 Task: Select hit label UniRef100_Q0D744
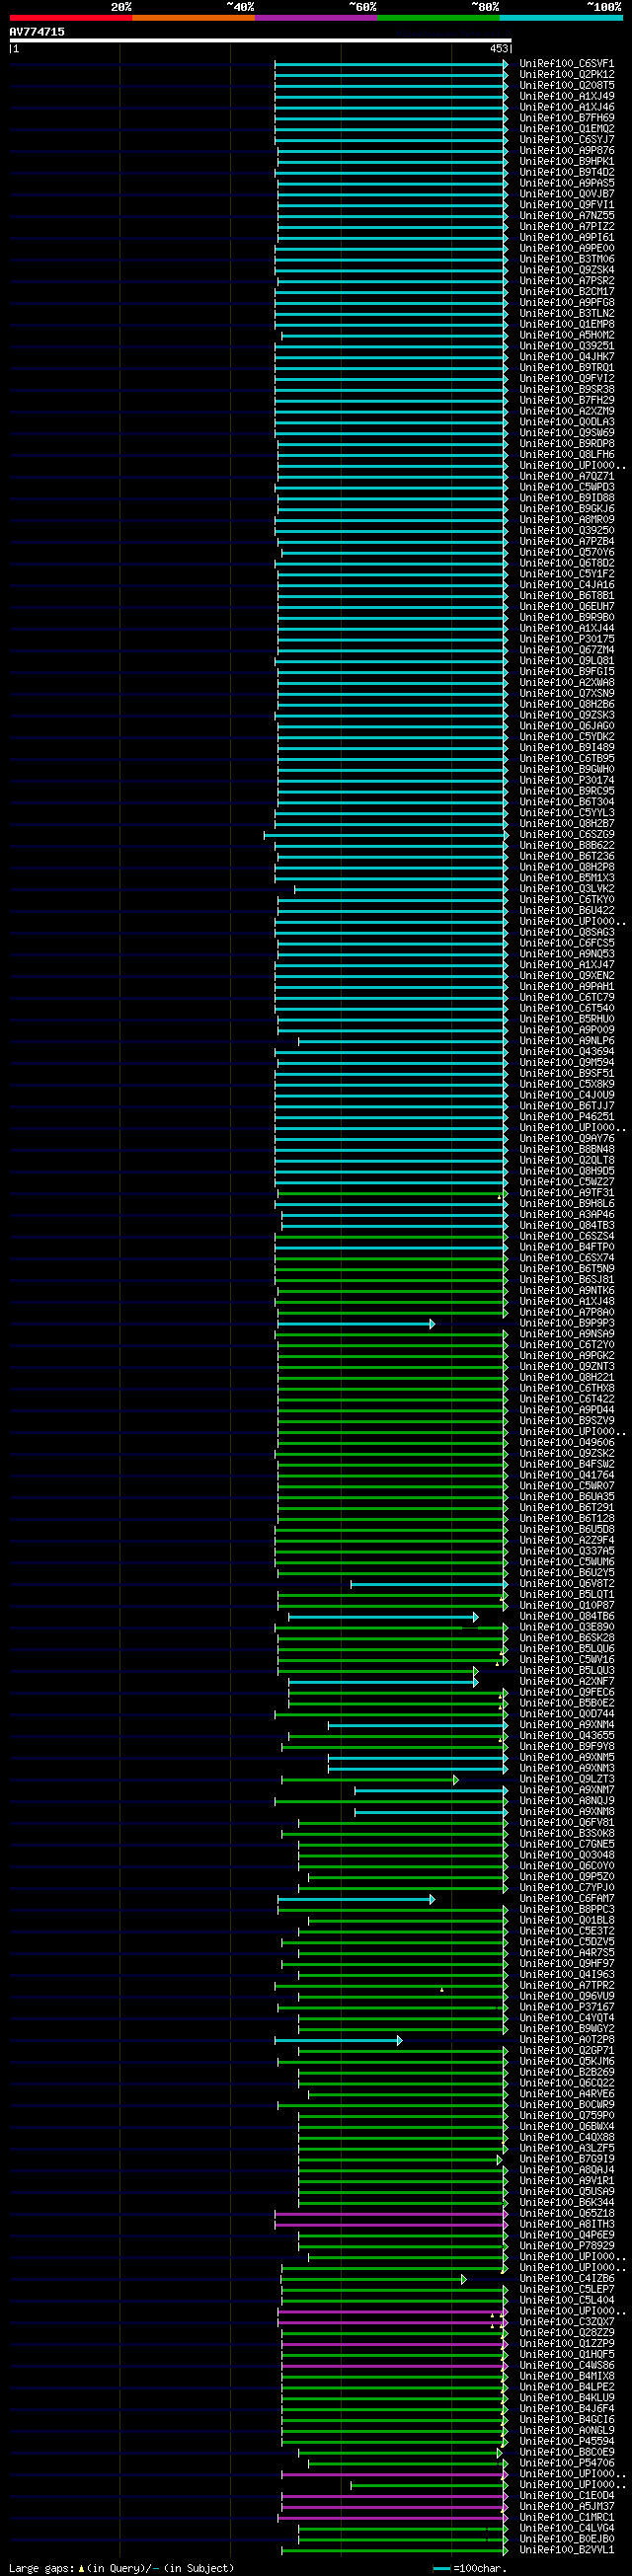coord(567,1714)
